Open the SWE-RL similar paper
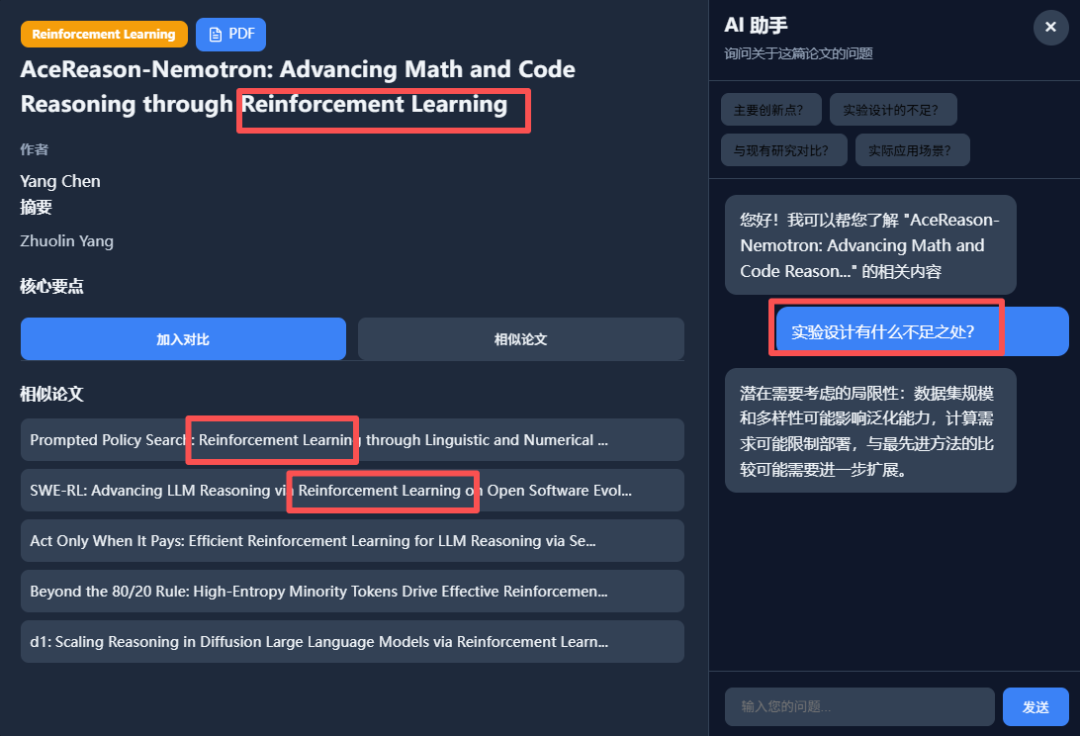 (352, 490)
